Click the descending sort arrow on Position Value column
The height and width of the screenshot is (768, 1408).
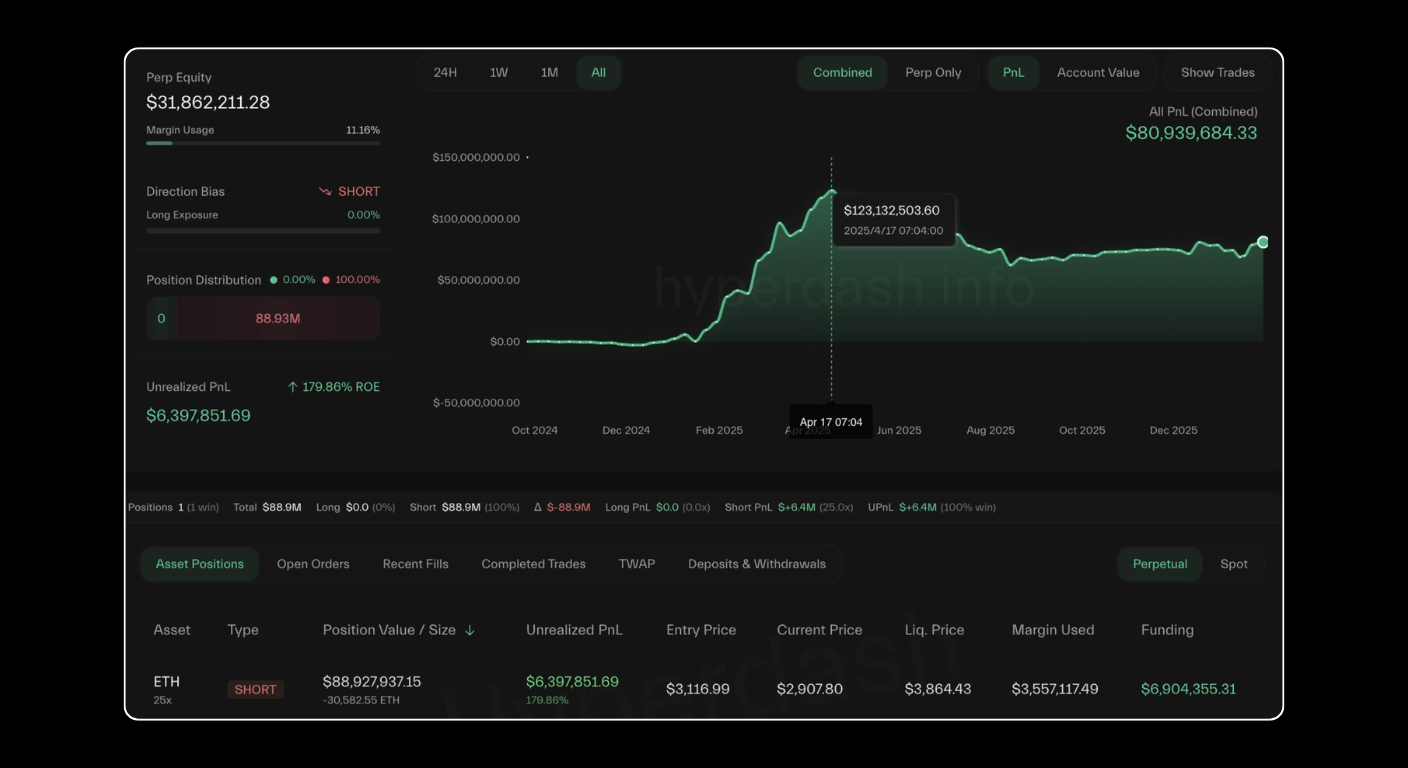(471, 629)
